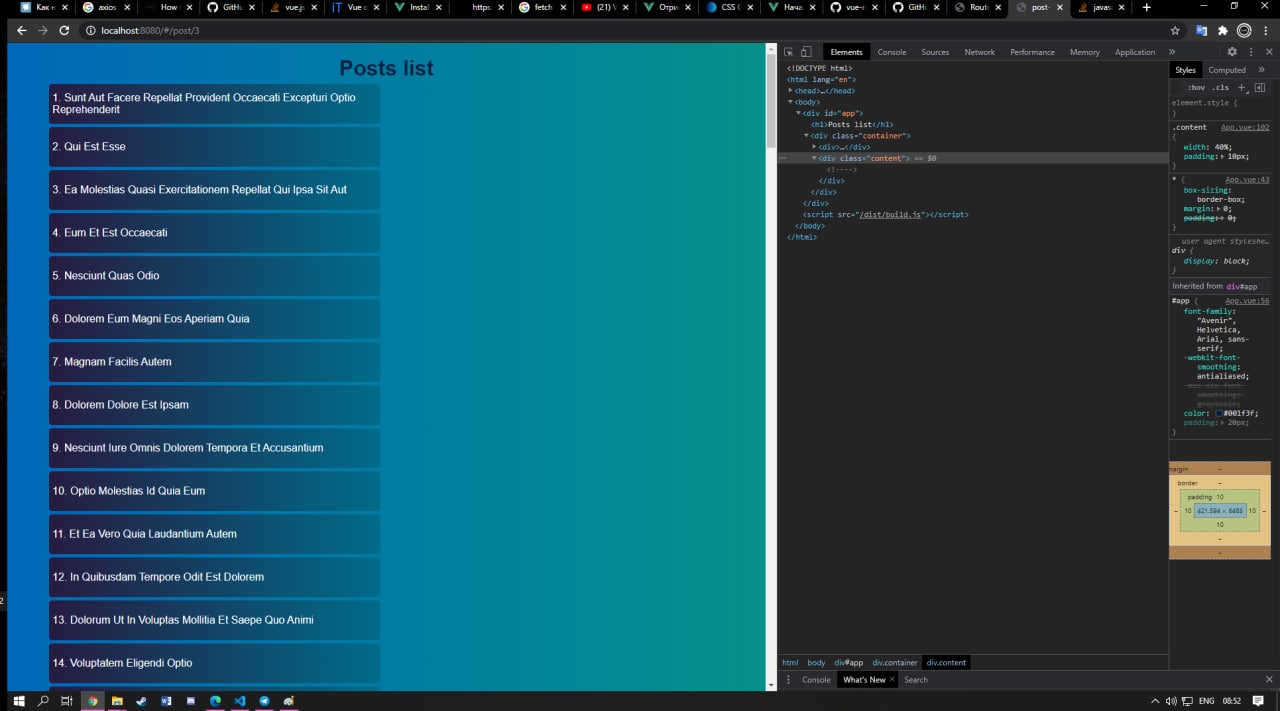Viewport: 1280px width, 711px height.
Task: Open the App.vue:43 source link
Action: 1247,179
